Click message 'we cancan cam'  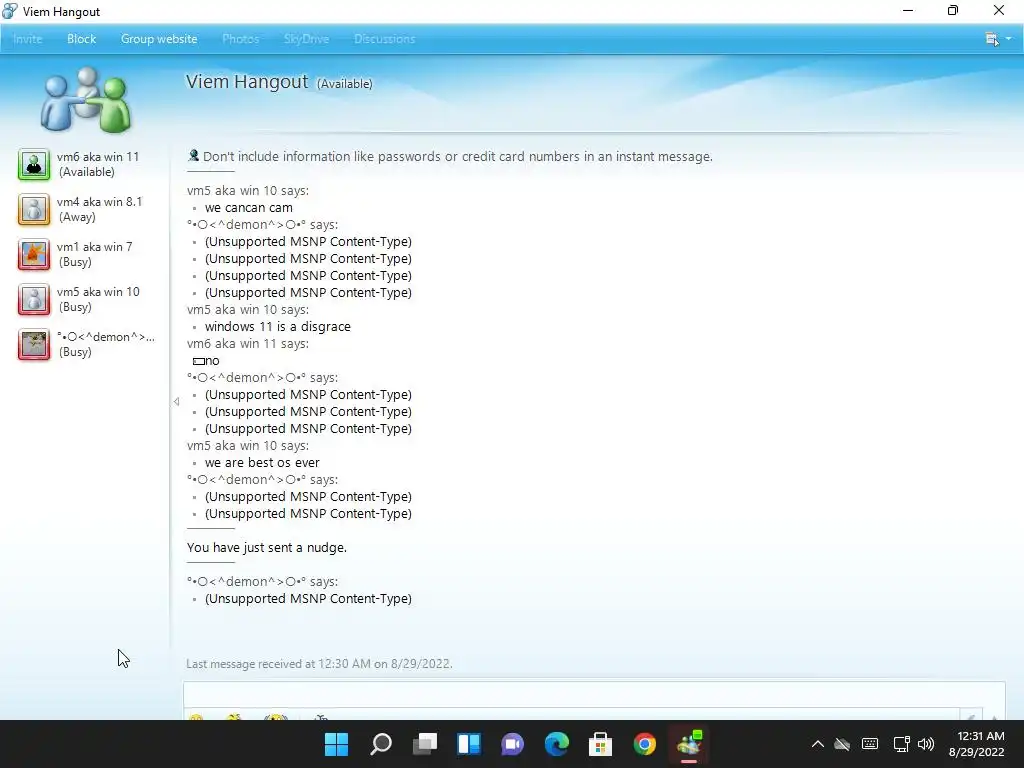click(x=249, y=208)
